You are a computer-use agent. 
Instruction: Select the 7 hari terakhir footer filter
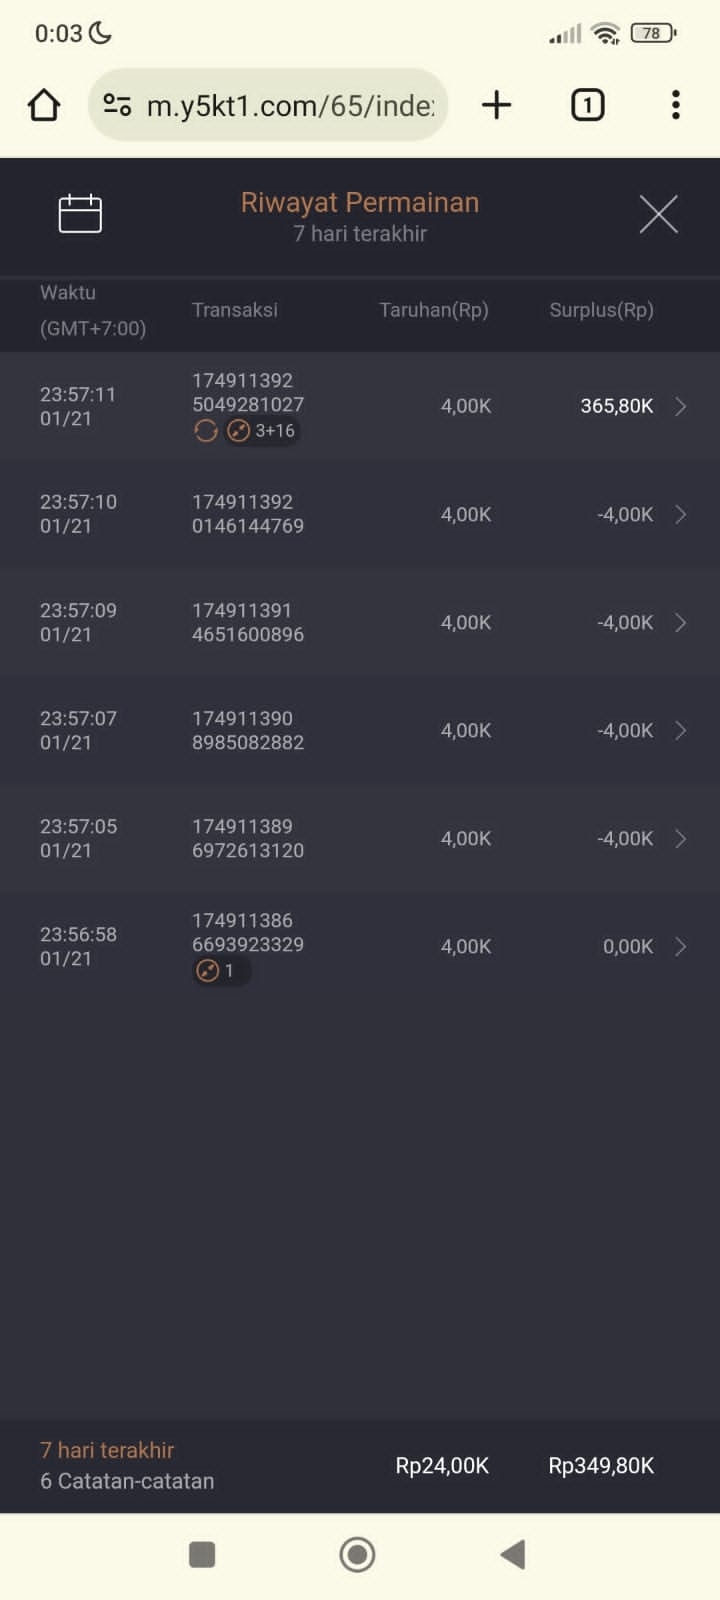(x=107, y=1450)
